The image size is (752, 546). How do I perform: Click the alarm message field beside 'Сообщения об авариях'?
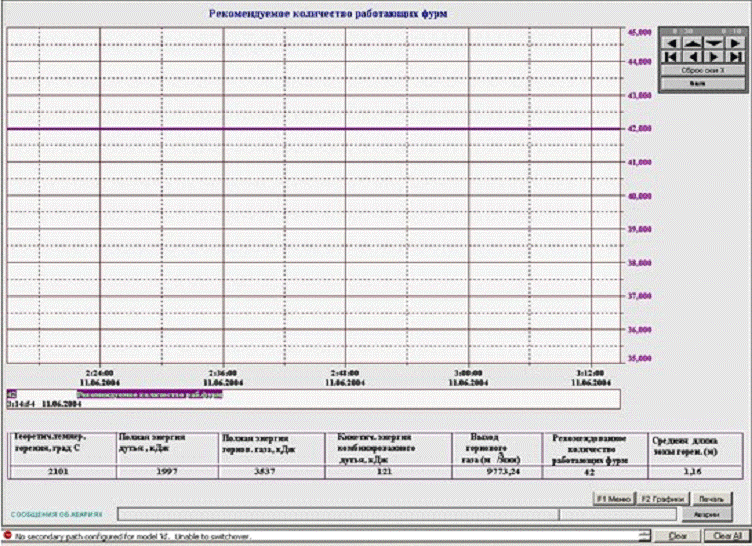click(x=400, y=514)
